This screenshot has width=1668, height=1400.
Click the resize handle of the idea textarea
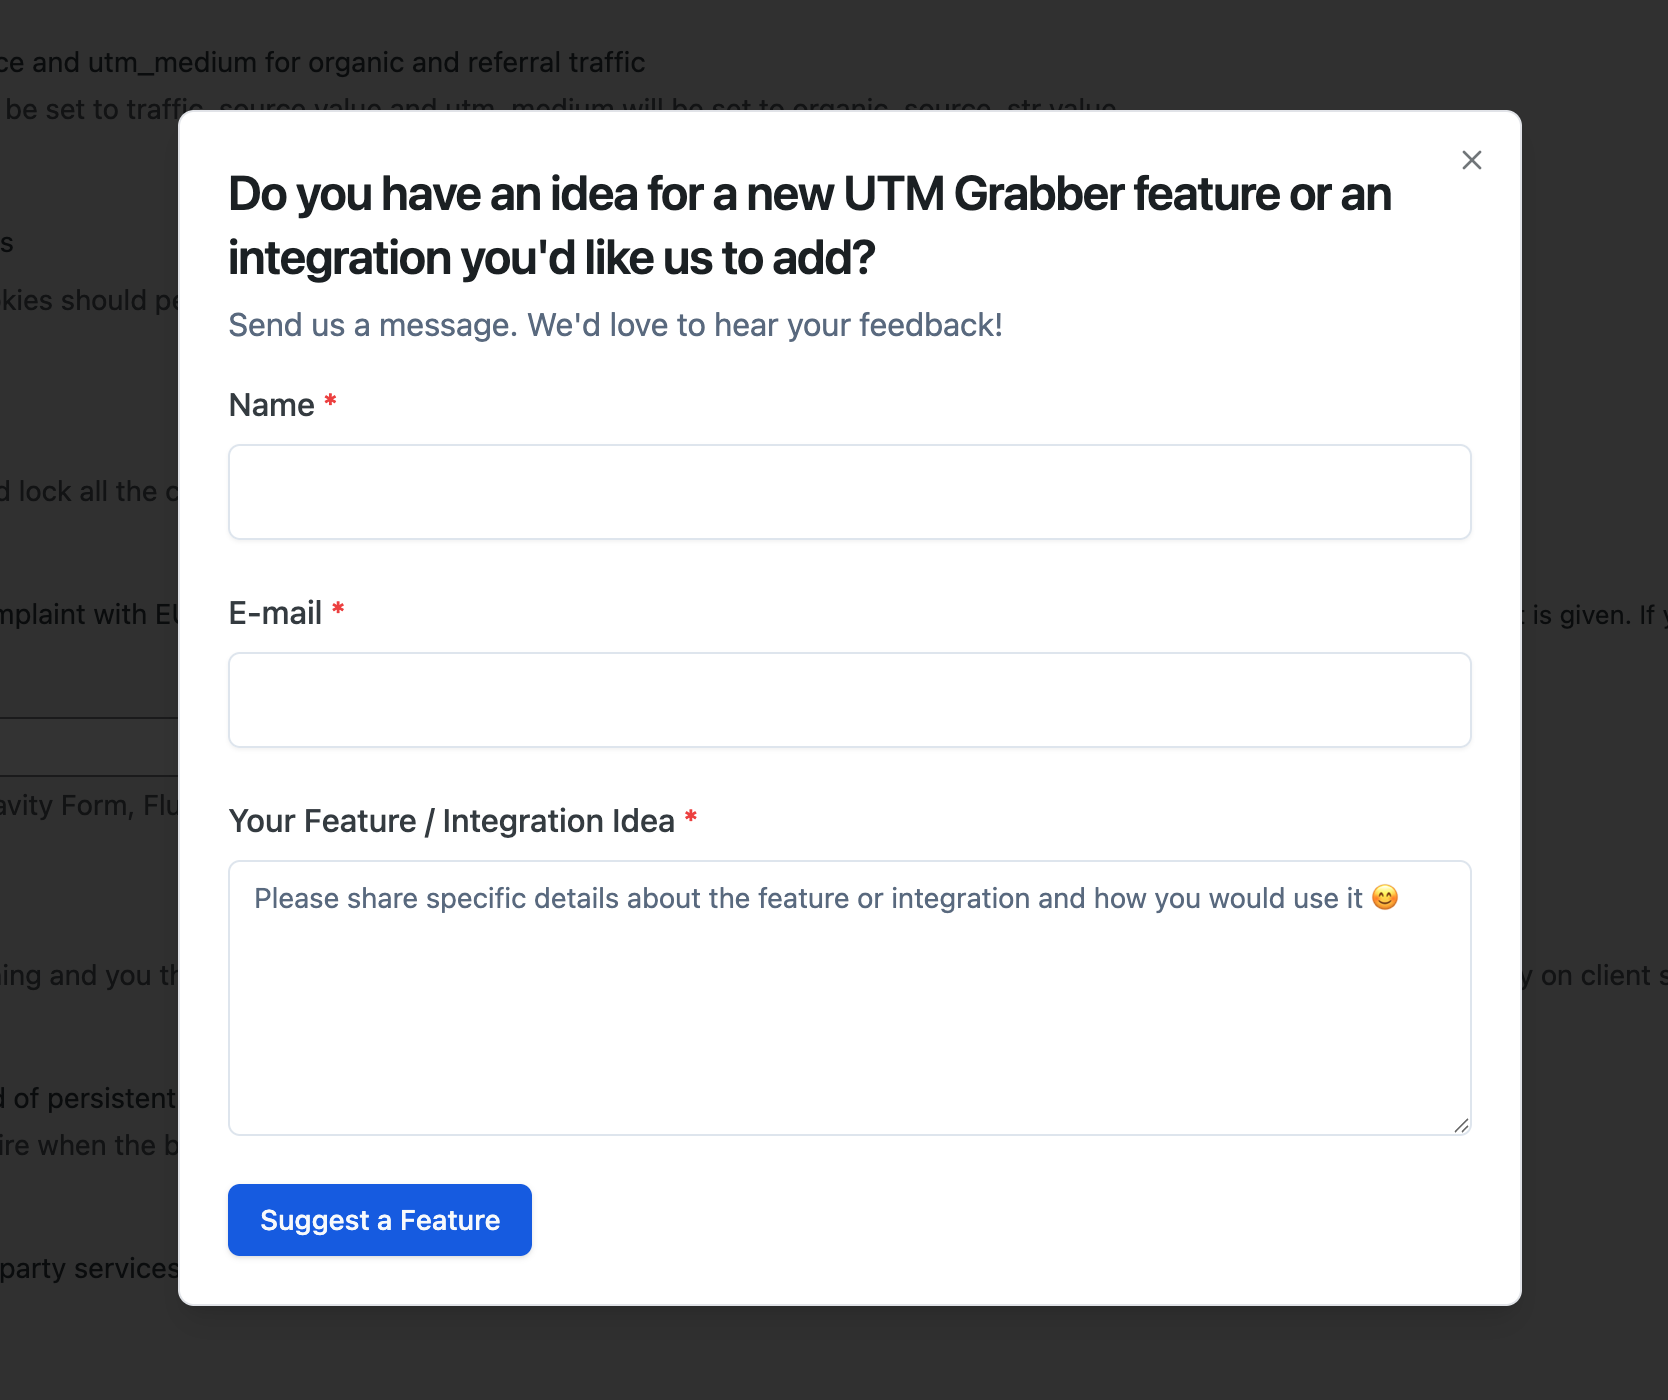click(1460, 1124)
